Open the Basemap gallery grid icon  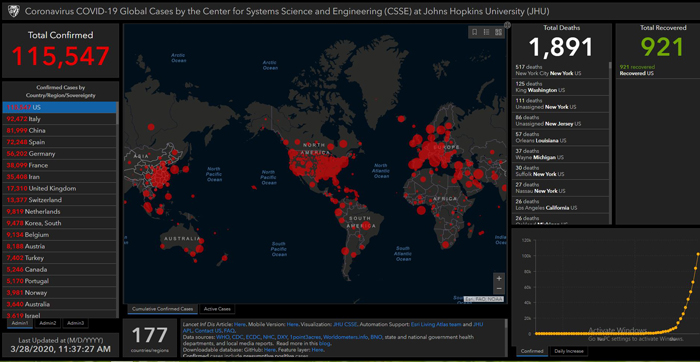498,32
